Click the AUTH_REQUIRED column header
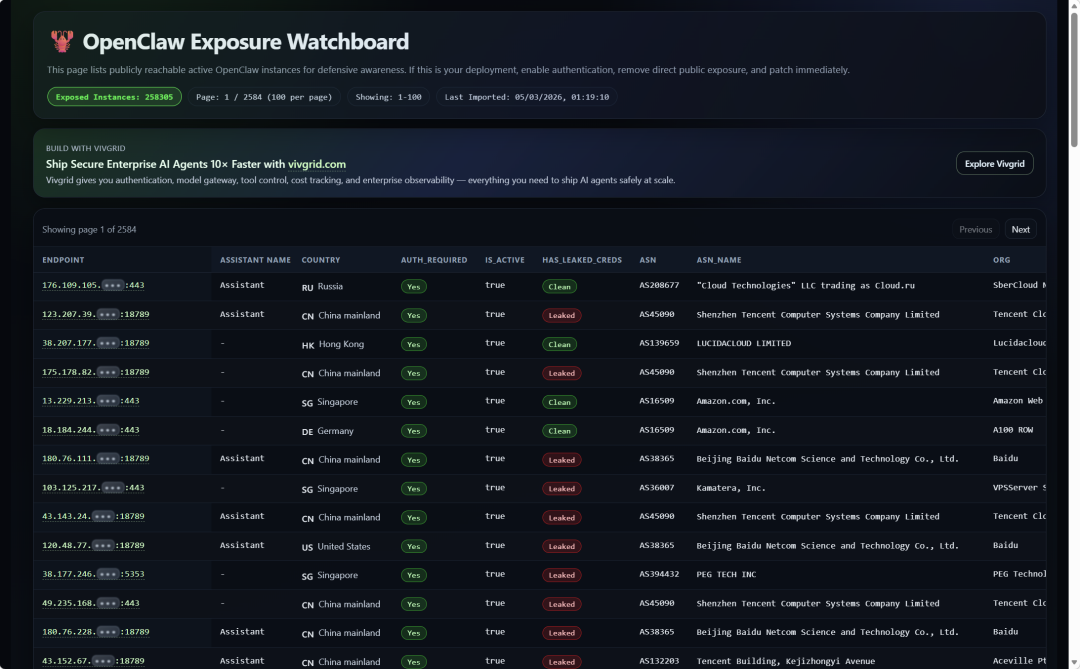The width and height of the screenshot is (1080, 669). click(434, 260)
